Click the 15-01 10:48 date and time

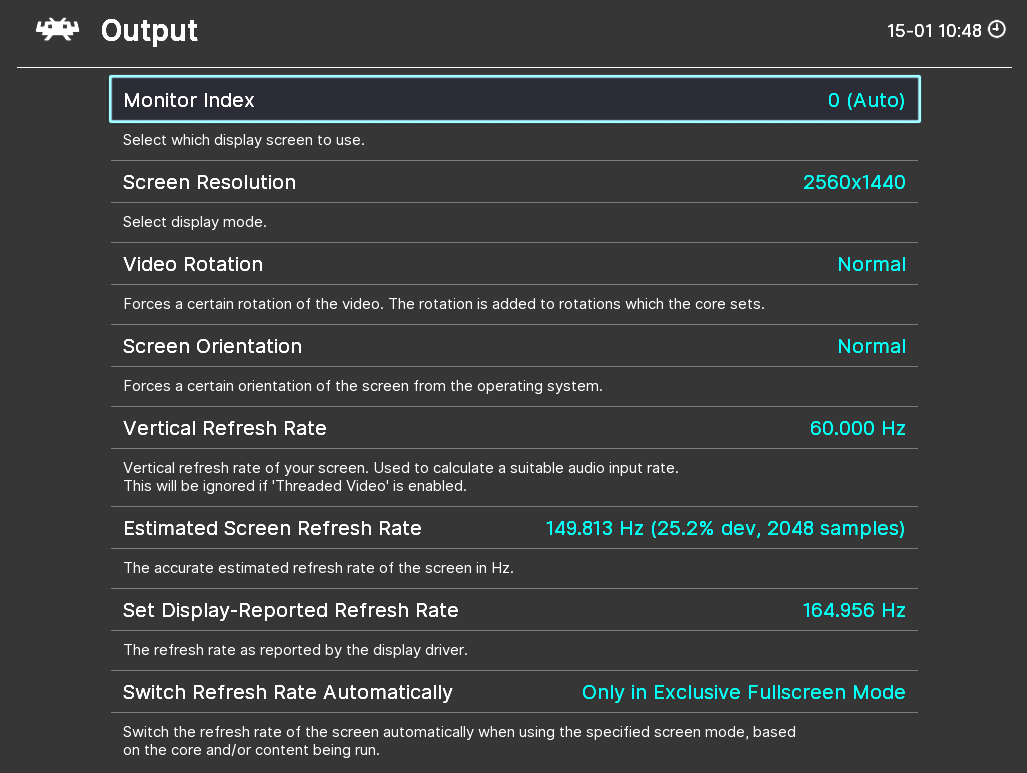934,31
